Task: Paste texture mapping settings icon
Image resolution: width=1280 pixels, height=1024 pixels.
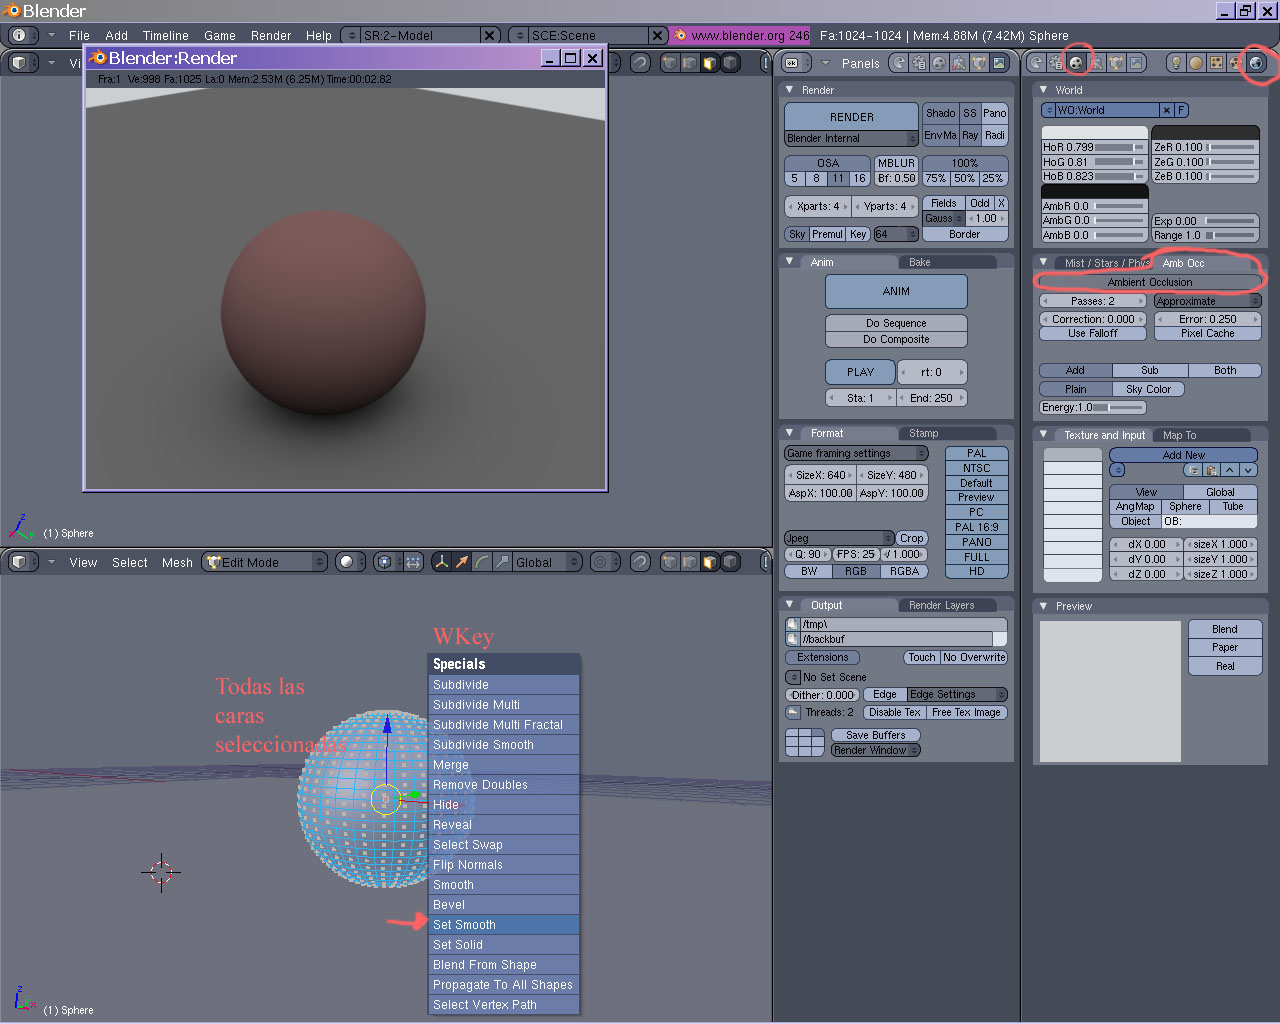Action: pyautogui.click(x=1211, y=470)
